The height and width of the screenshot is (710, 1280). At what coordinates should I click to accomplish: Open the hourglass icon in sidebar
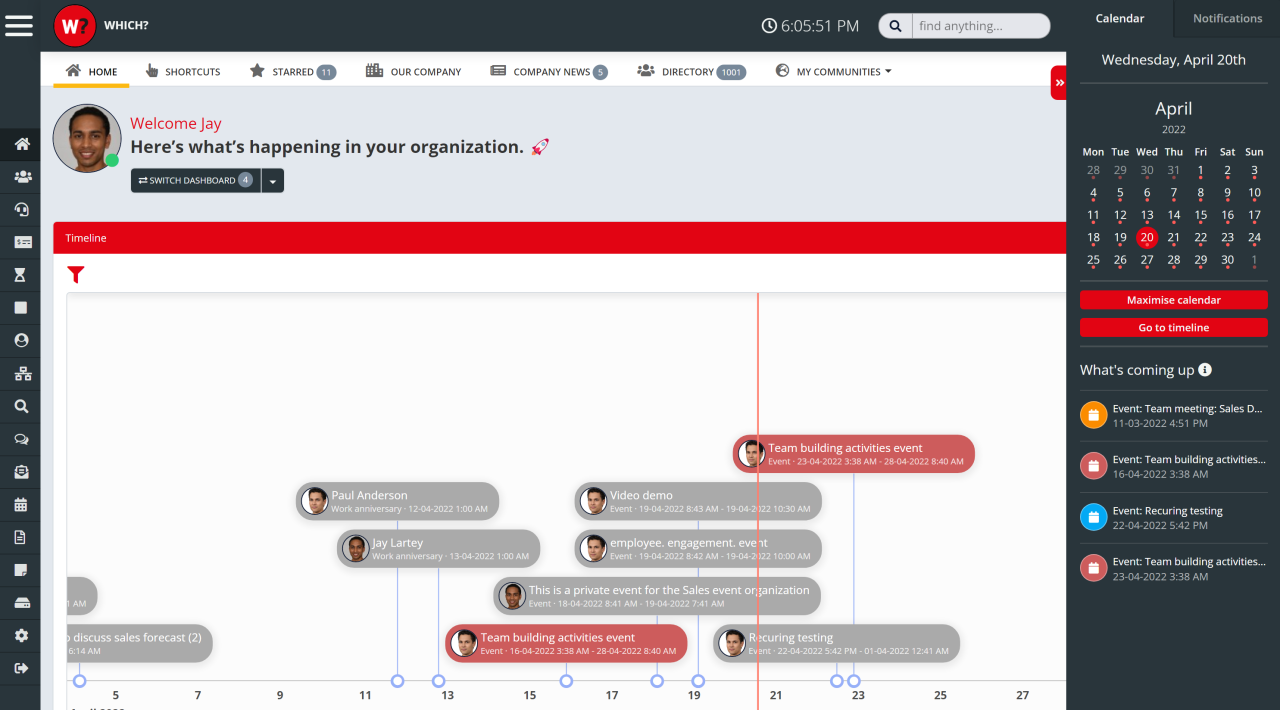21,275
